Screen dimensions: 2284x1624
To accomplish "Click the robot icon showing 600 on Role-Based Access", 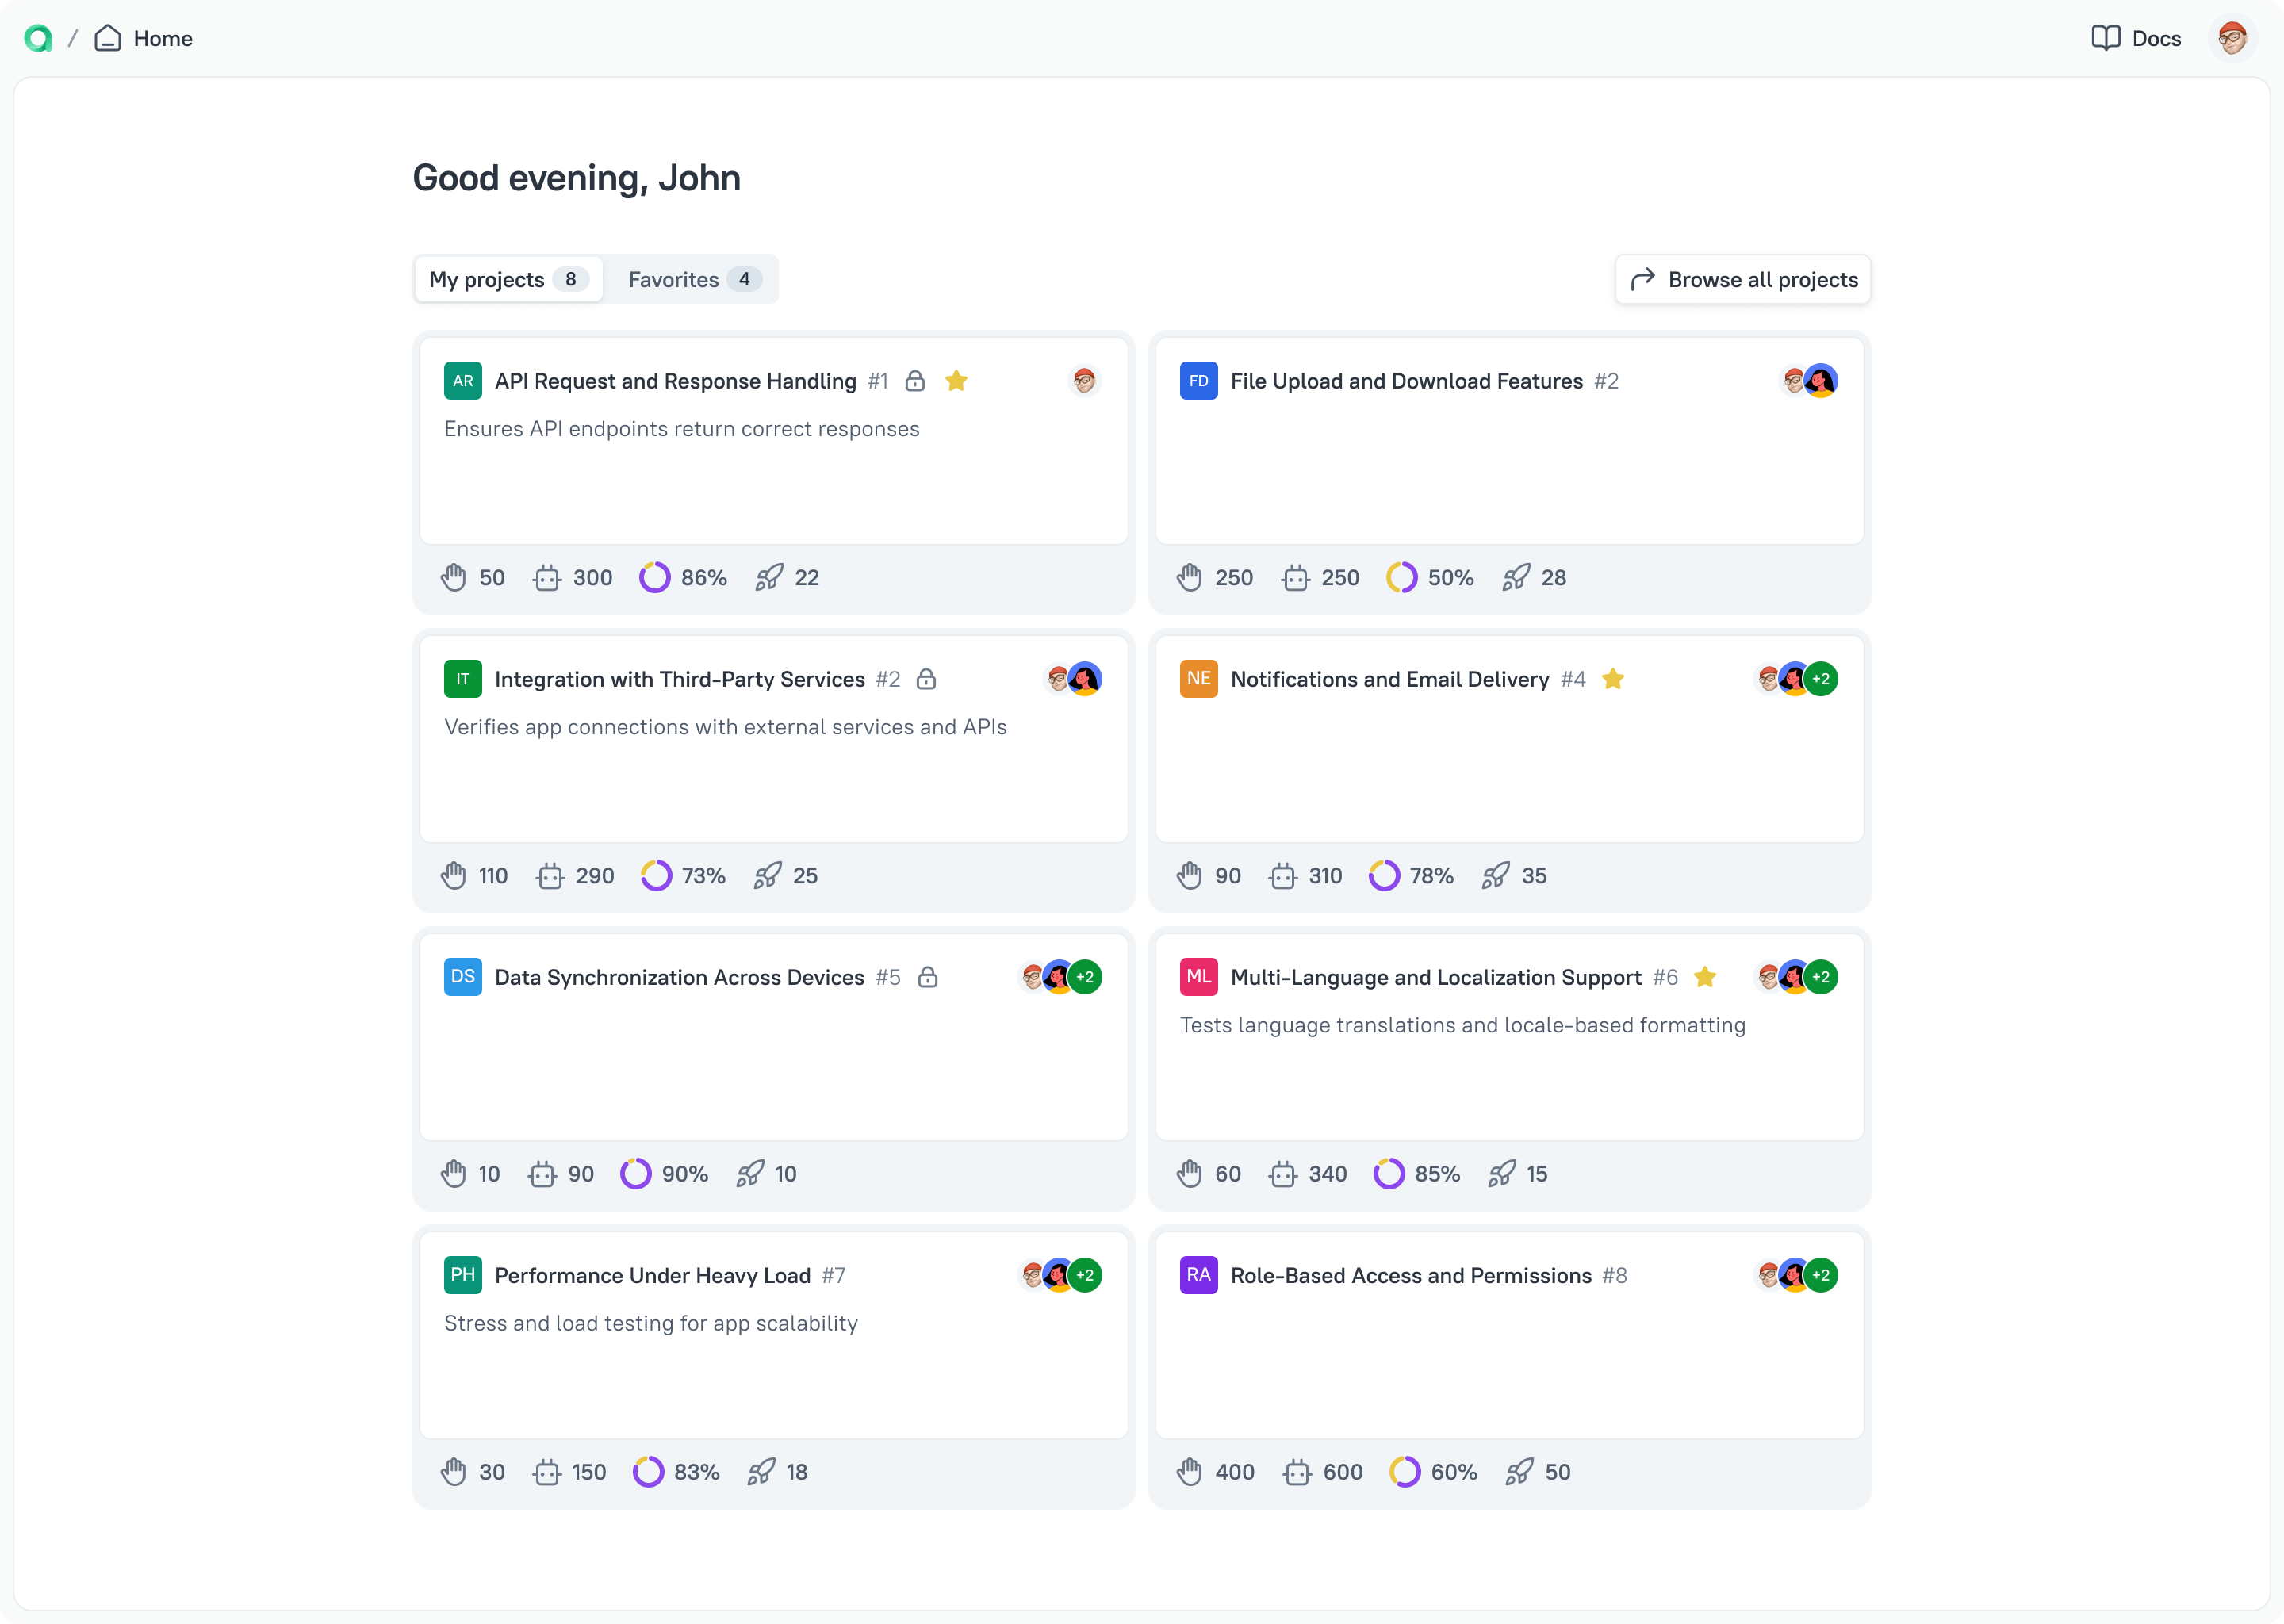I will 1297,1472.
